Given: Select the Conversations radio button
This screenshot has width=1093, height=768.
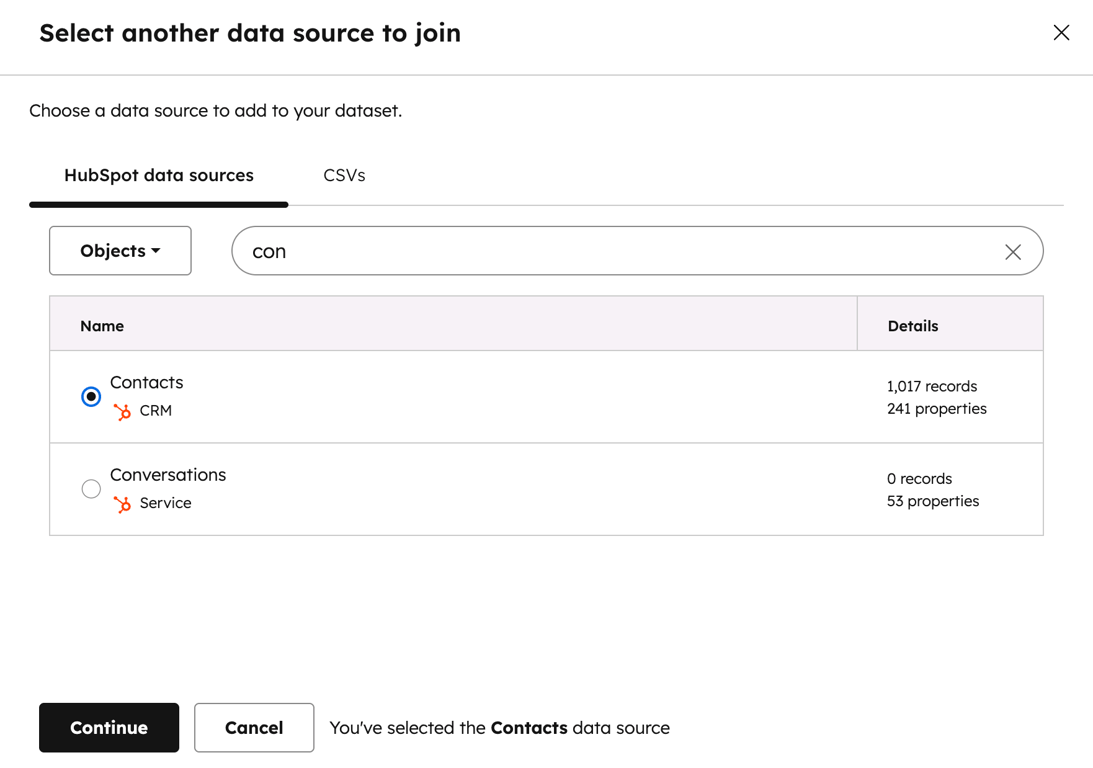Looking at the screenshot, I should click(91, 489).
